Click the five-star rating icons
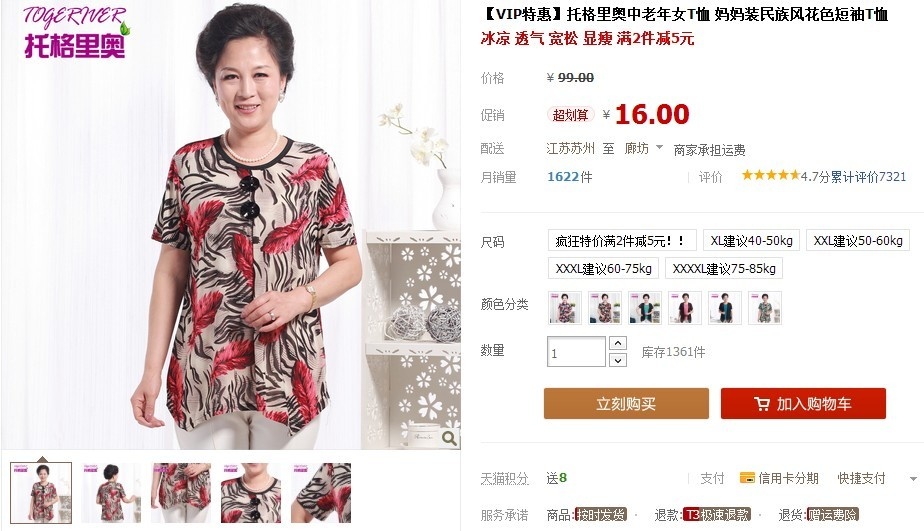 [x=770, y=176]
